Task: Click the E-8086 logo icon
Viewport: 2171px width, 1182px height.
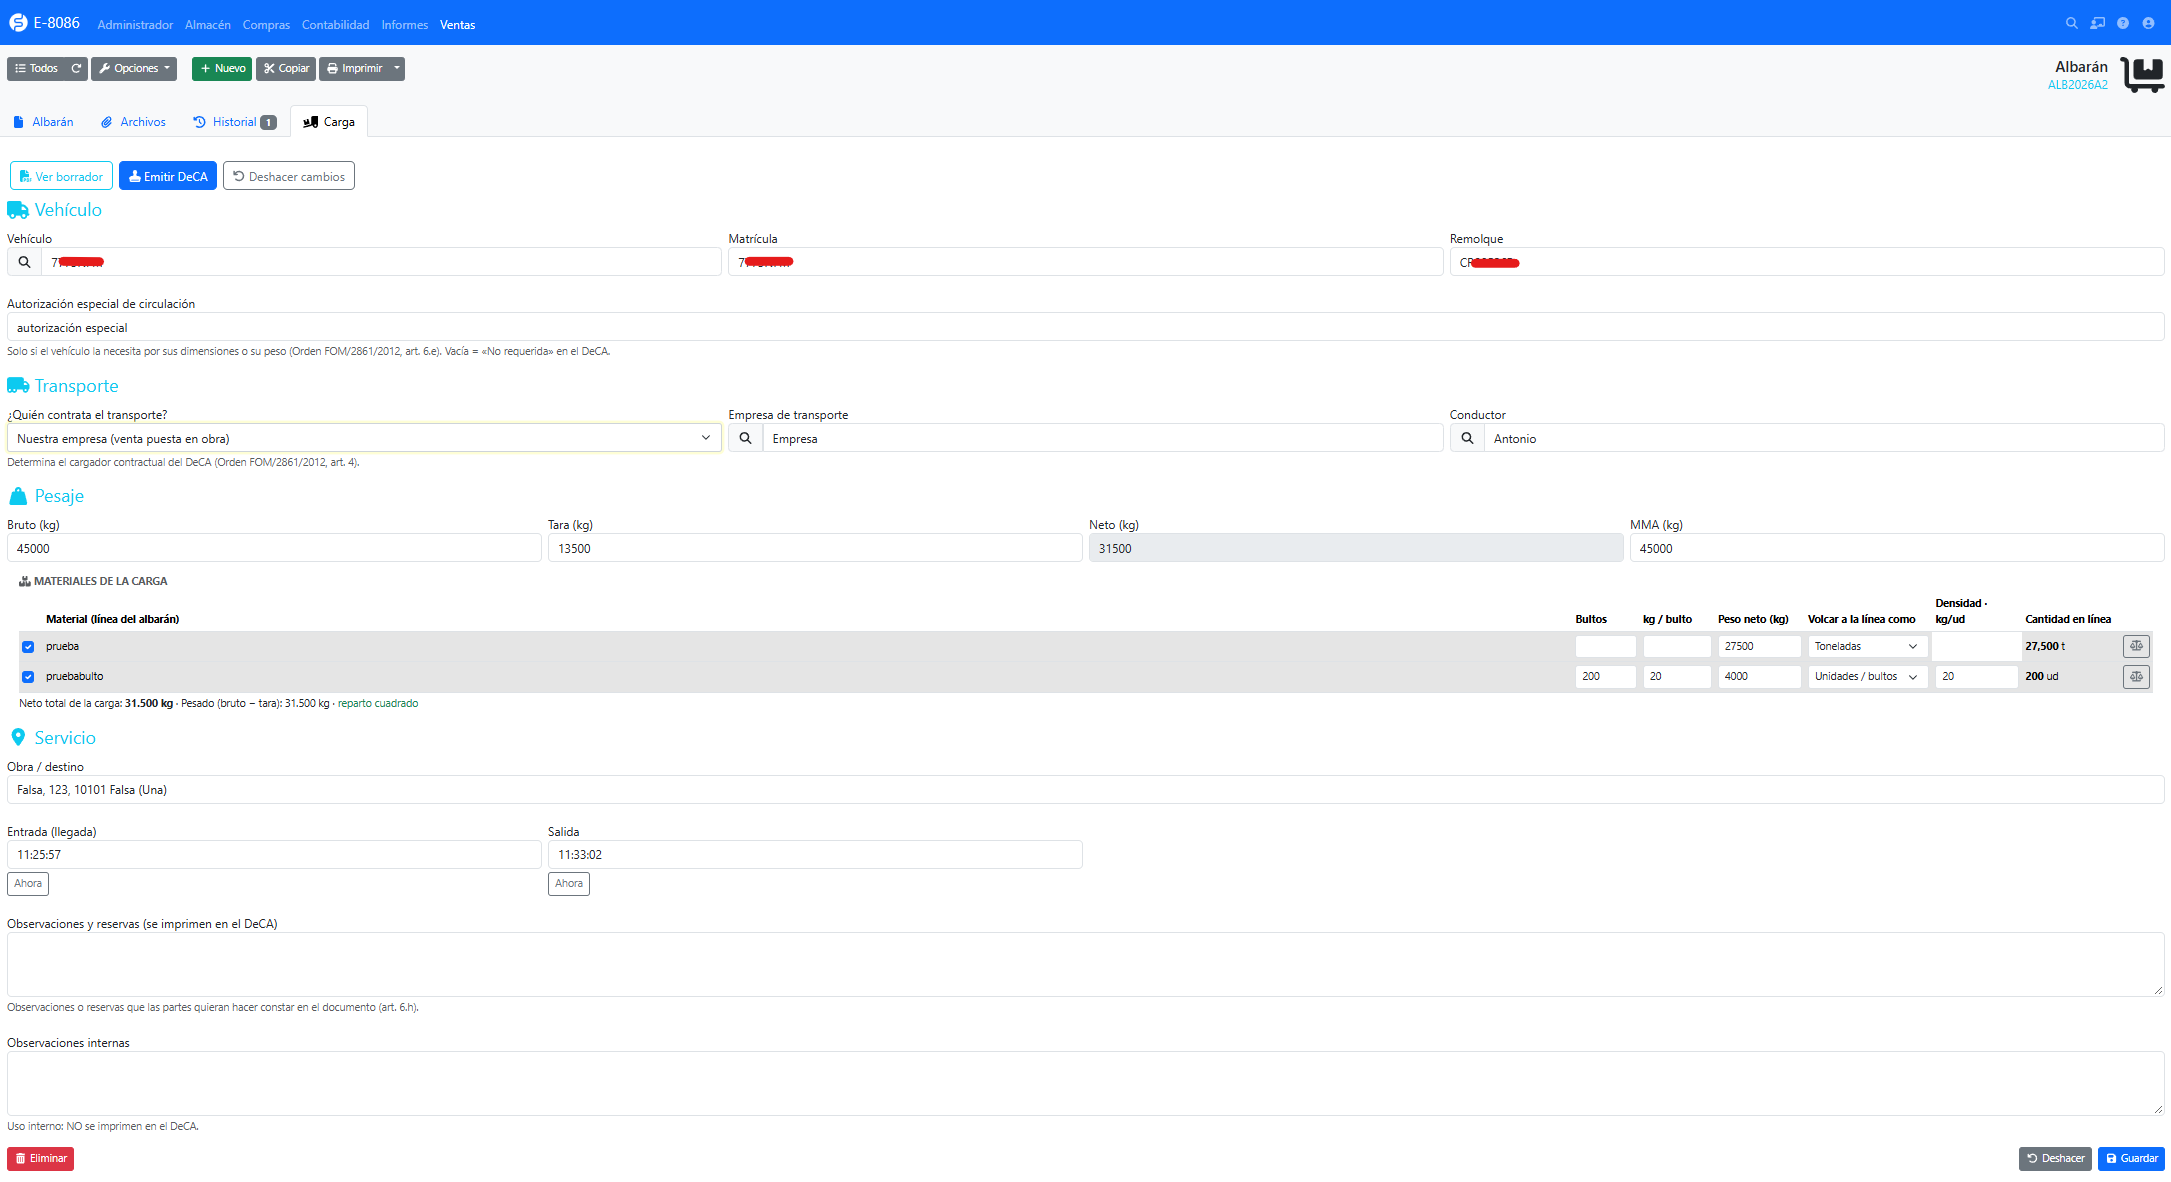Action: point(18,23)
